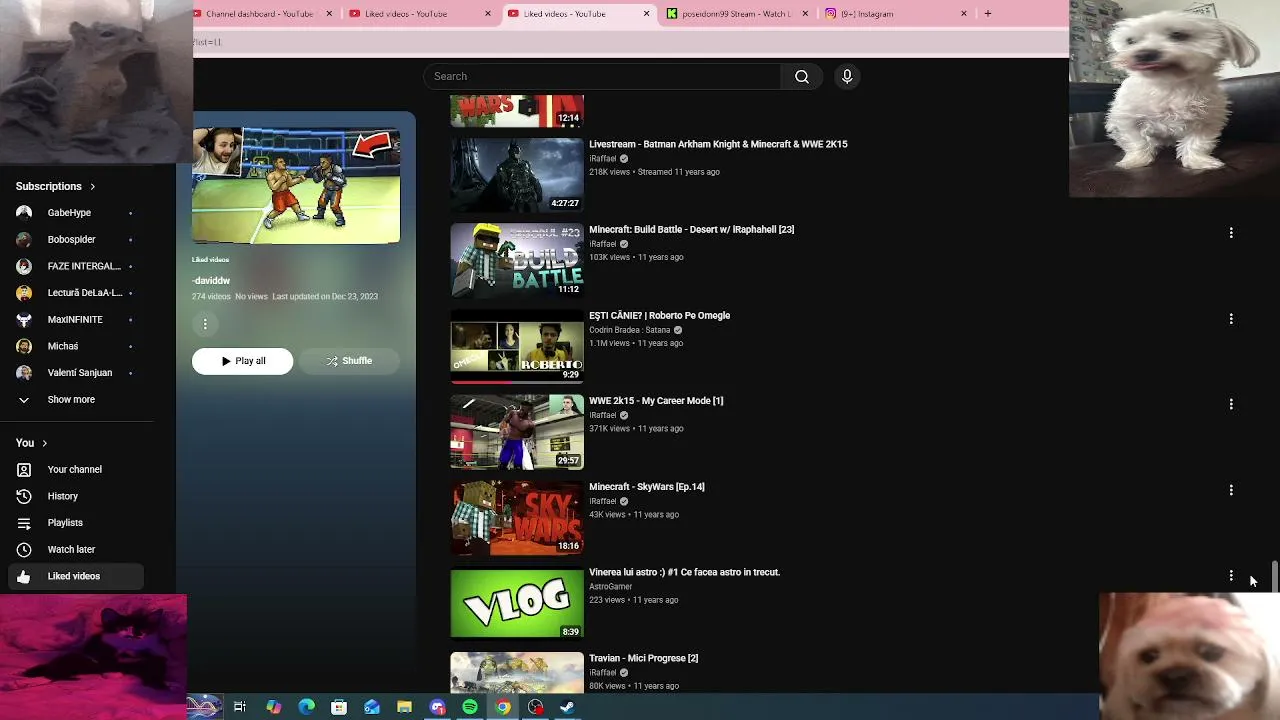Click the browser address bar
1280x720 pixels.
(x=630, y=42)
